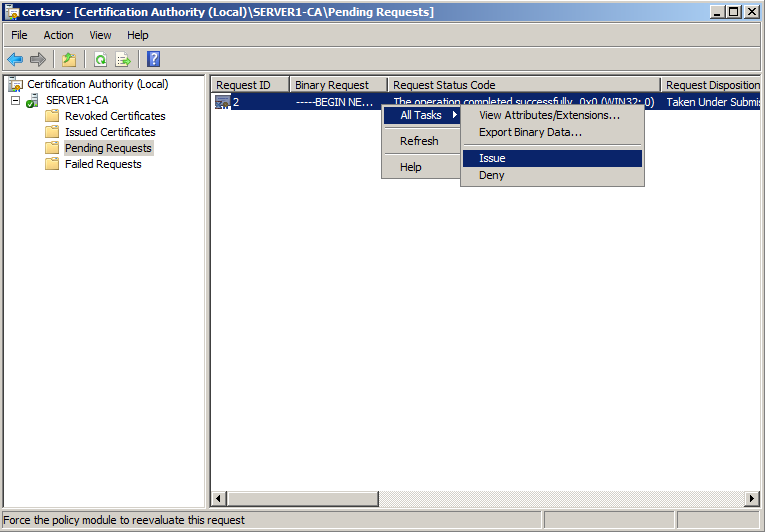Click the Forward arrow toolbar icon
Viewport: 765px width, 532px height.
[38, 59]
